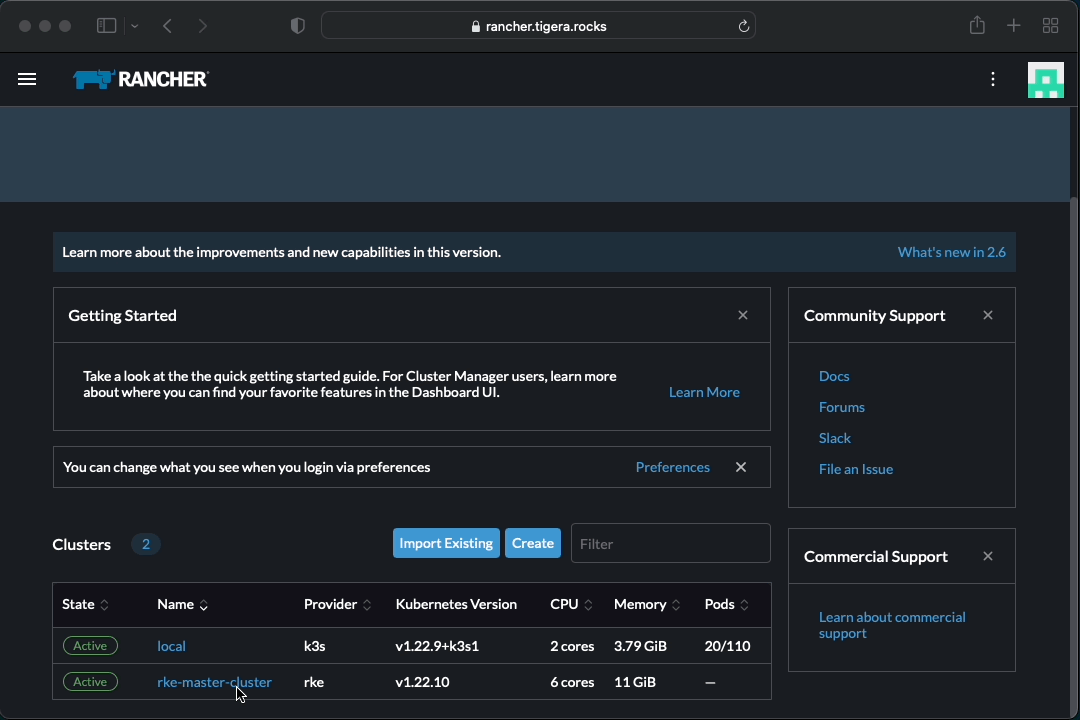Click Active badge in rke-master-cluster row
1080x720 pixels.
click(90, 681)
